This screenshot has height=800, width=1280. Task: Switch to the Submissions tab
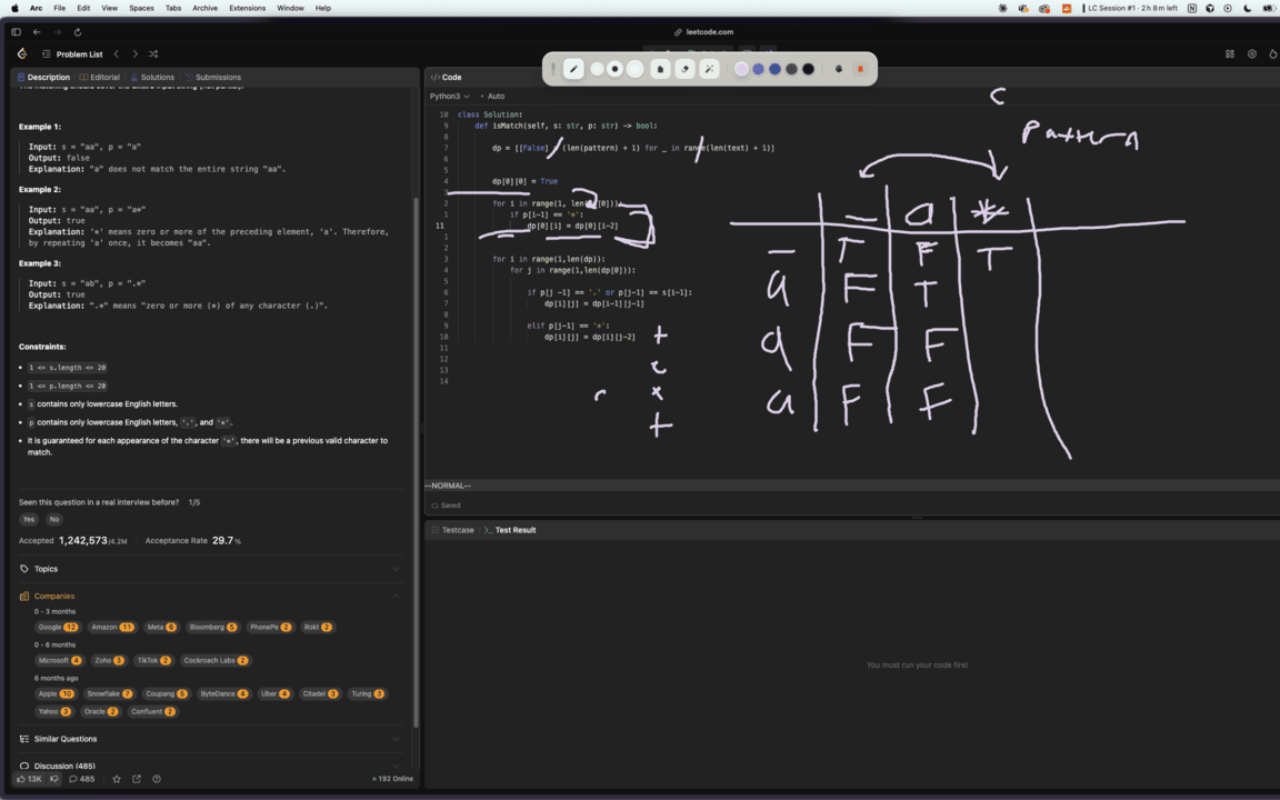click(x=212, y=77)
